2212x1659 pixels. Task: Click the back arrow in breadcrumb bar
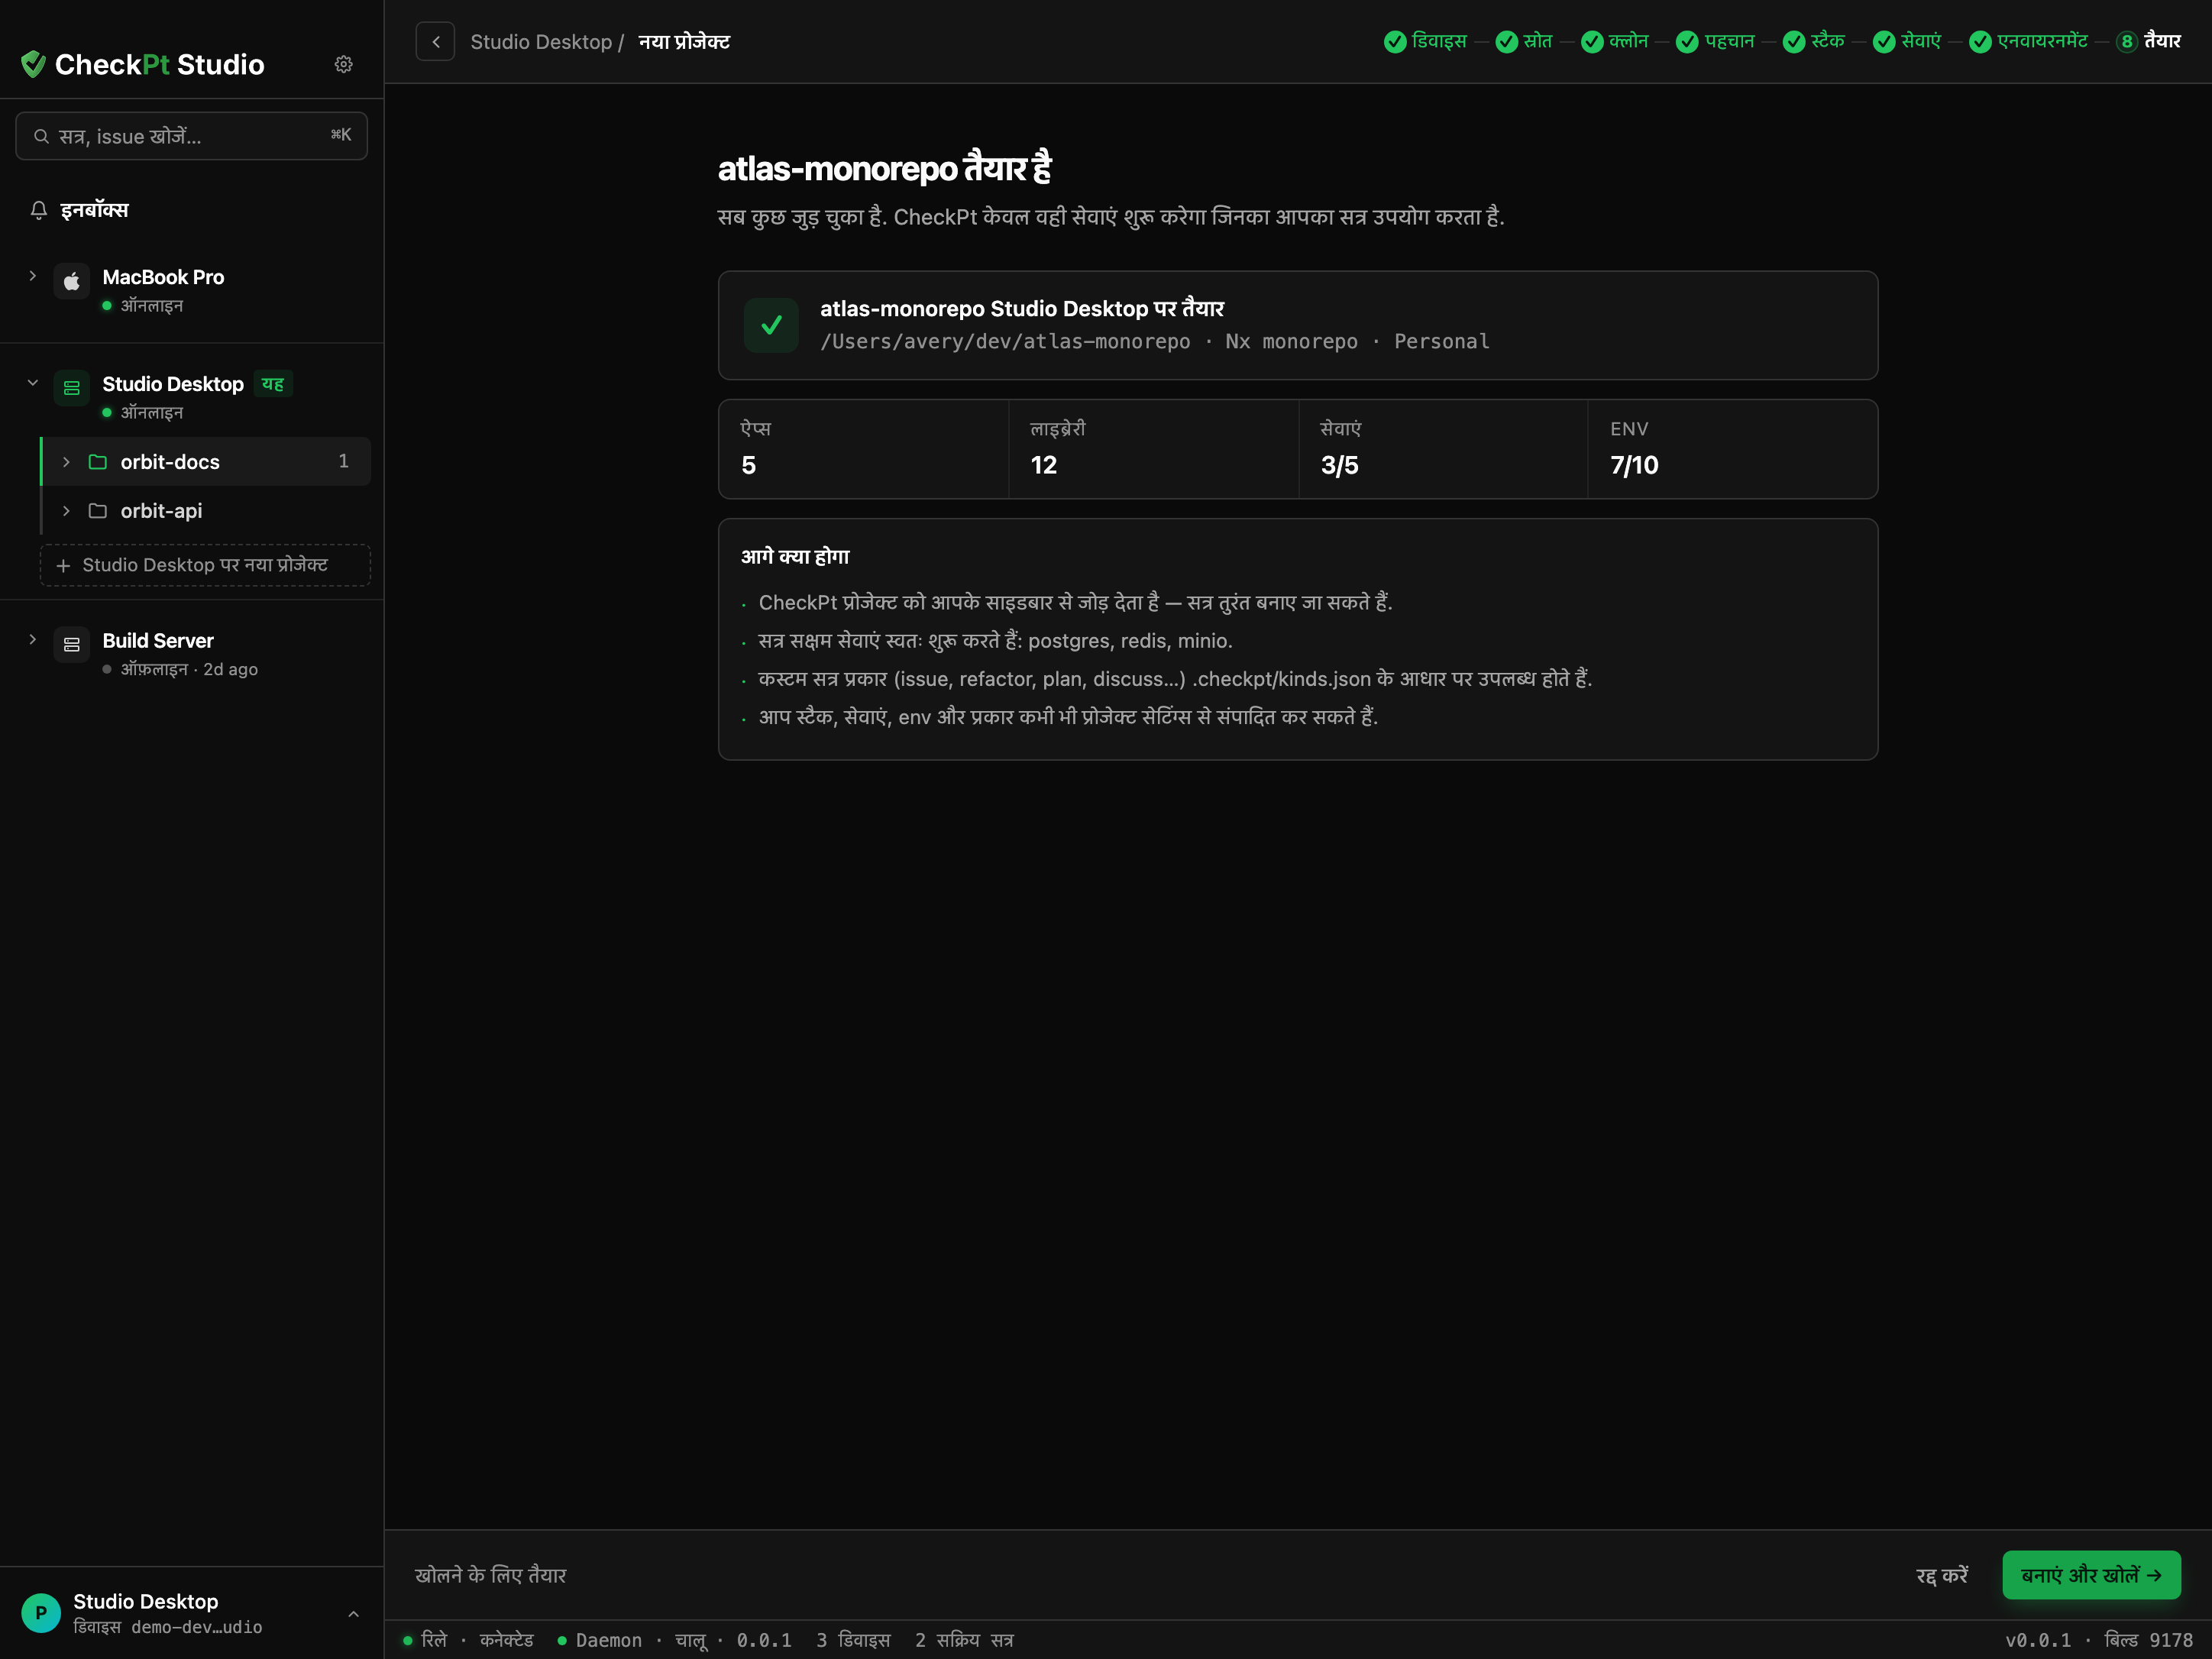(435, 42)
